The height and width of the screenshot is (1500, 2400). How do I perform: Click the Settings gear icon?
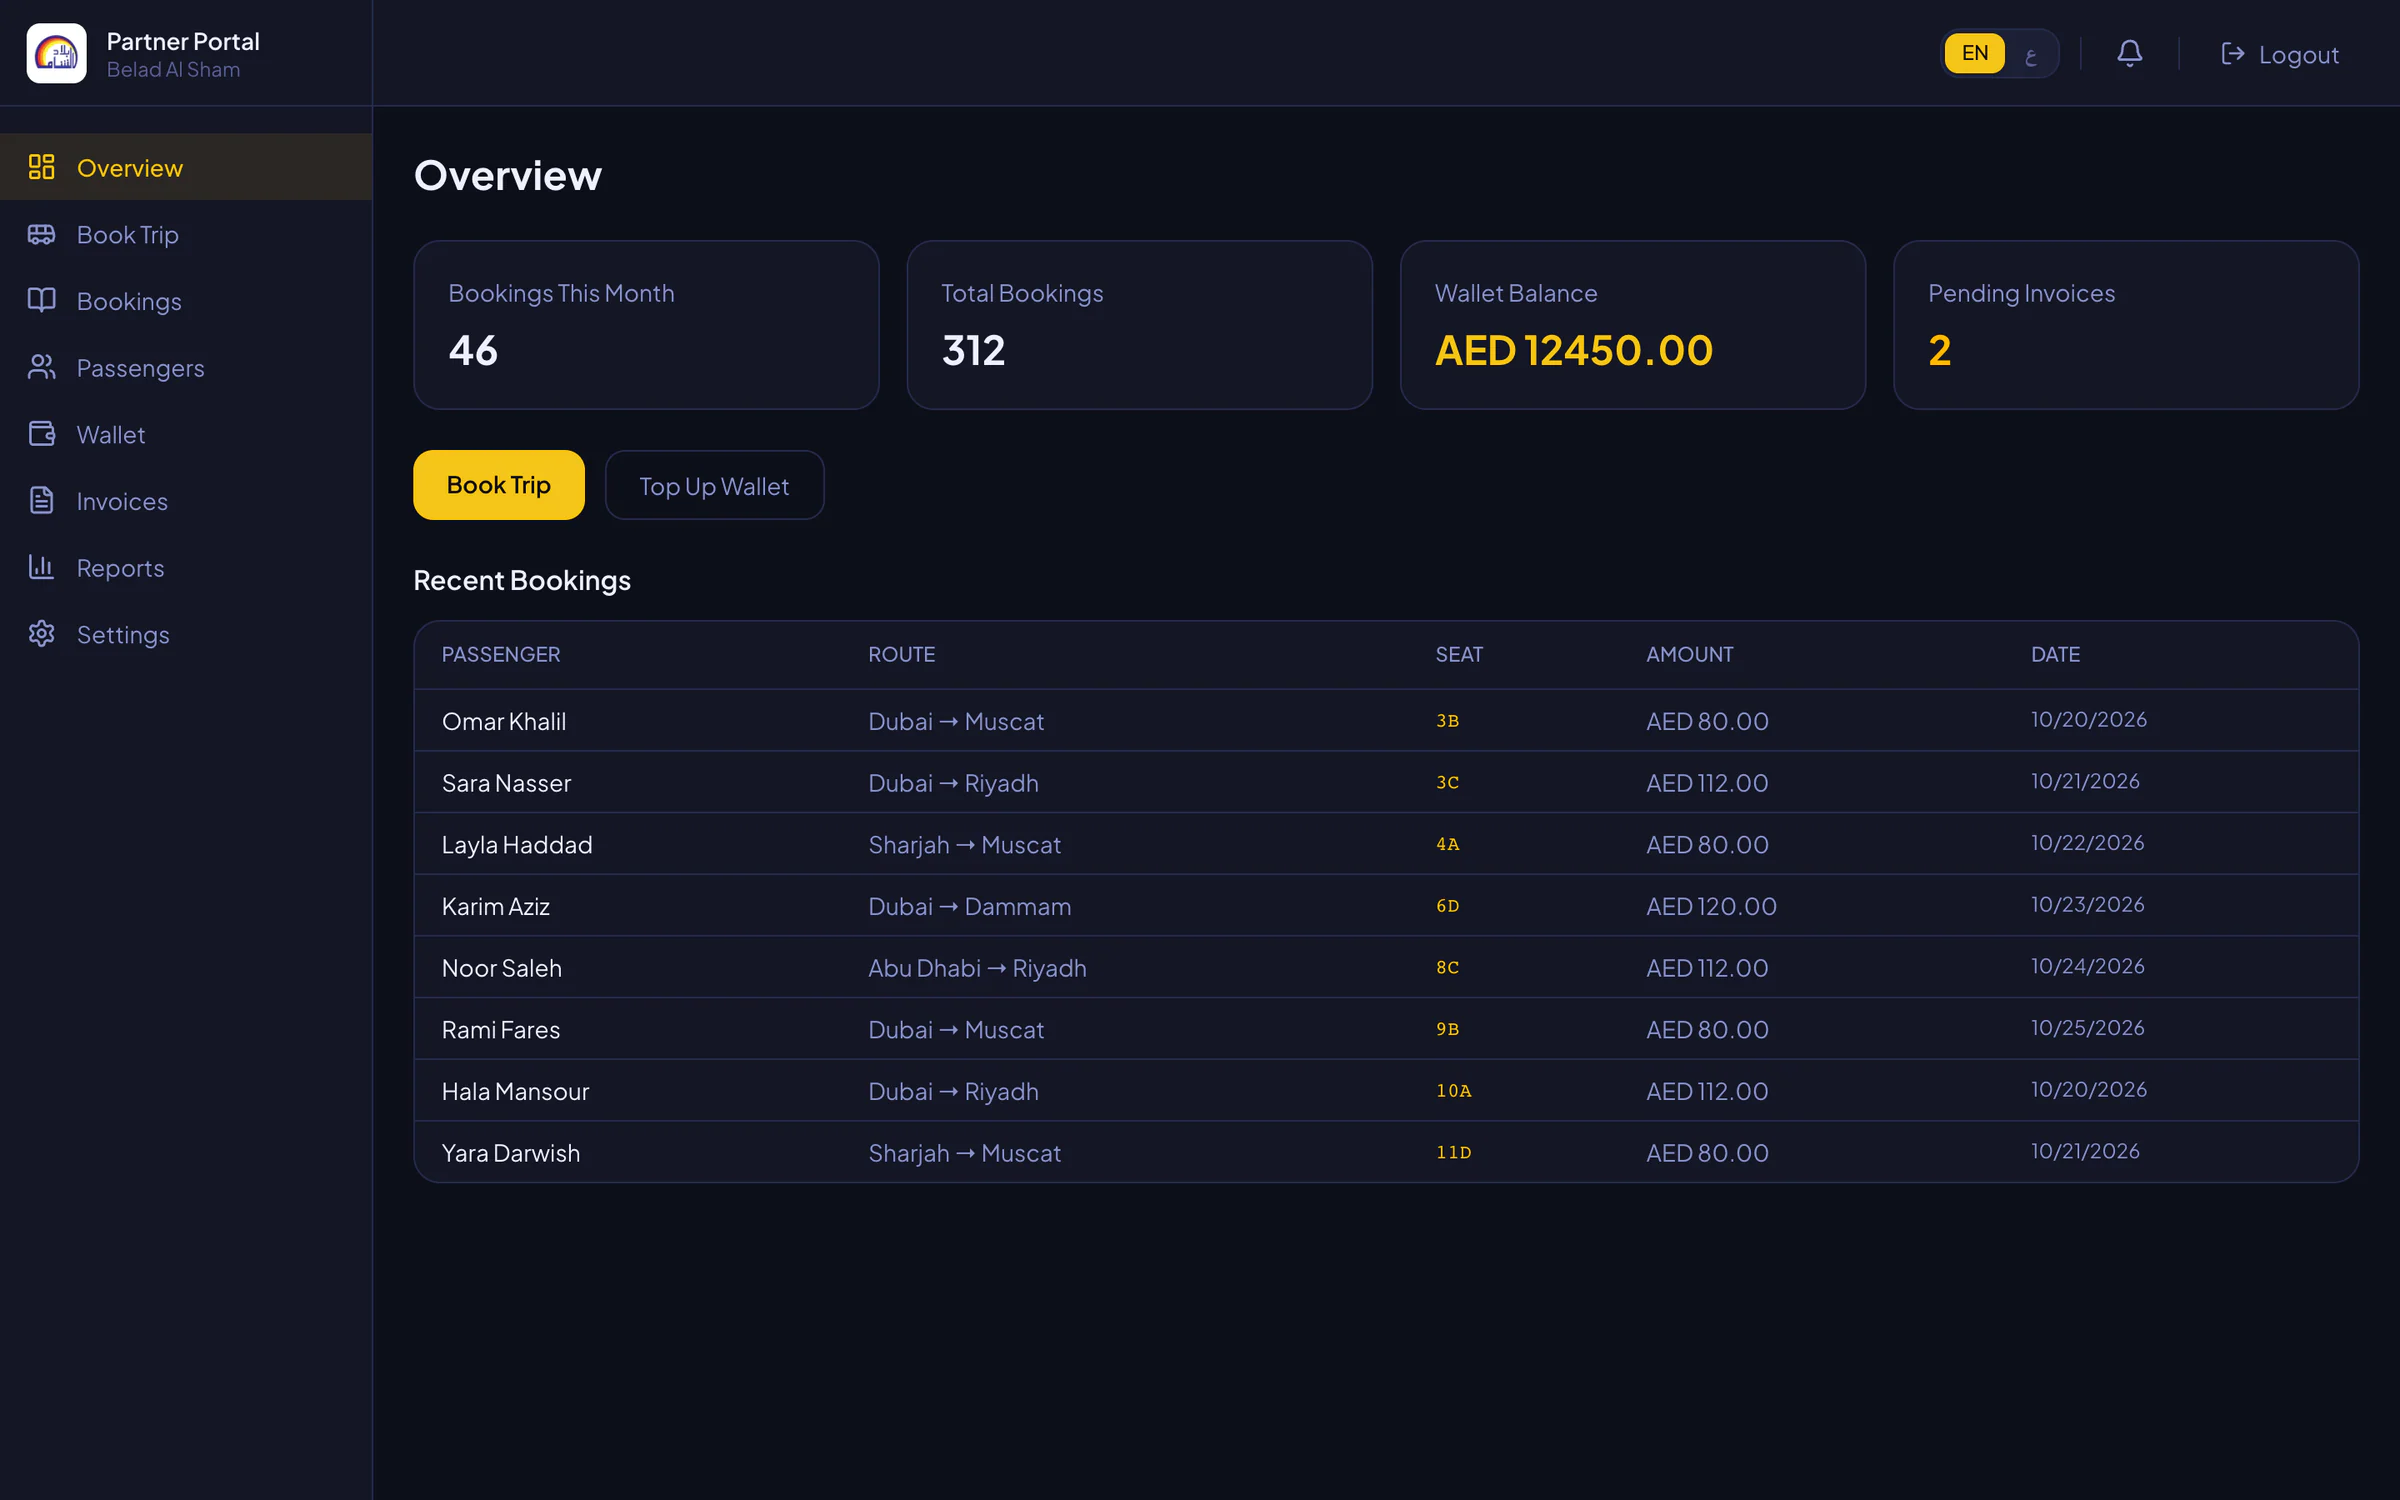42,634
